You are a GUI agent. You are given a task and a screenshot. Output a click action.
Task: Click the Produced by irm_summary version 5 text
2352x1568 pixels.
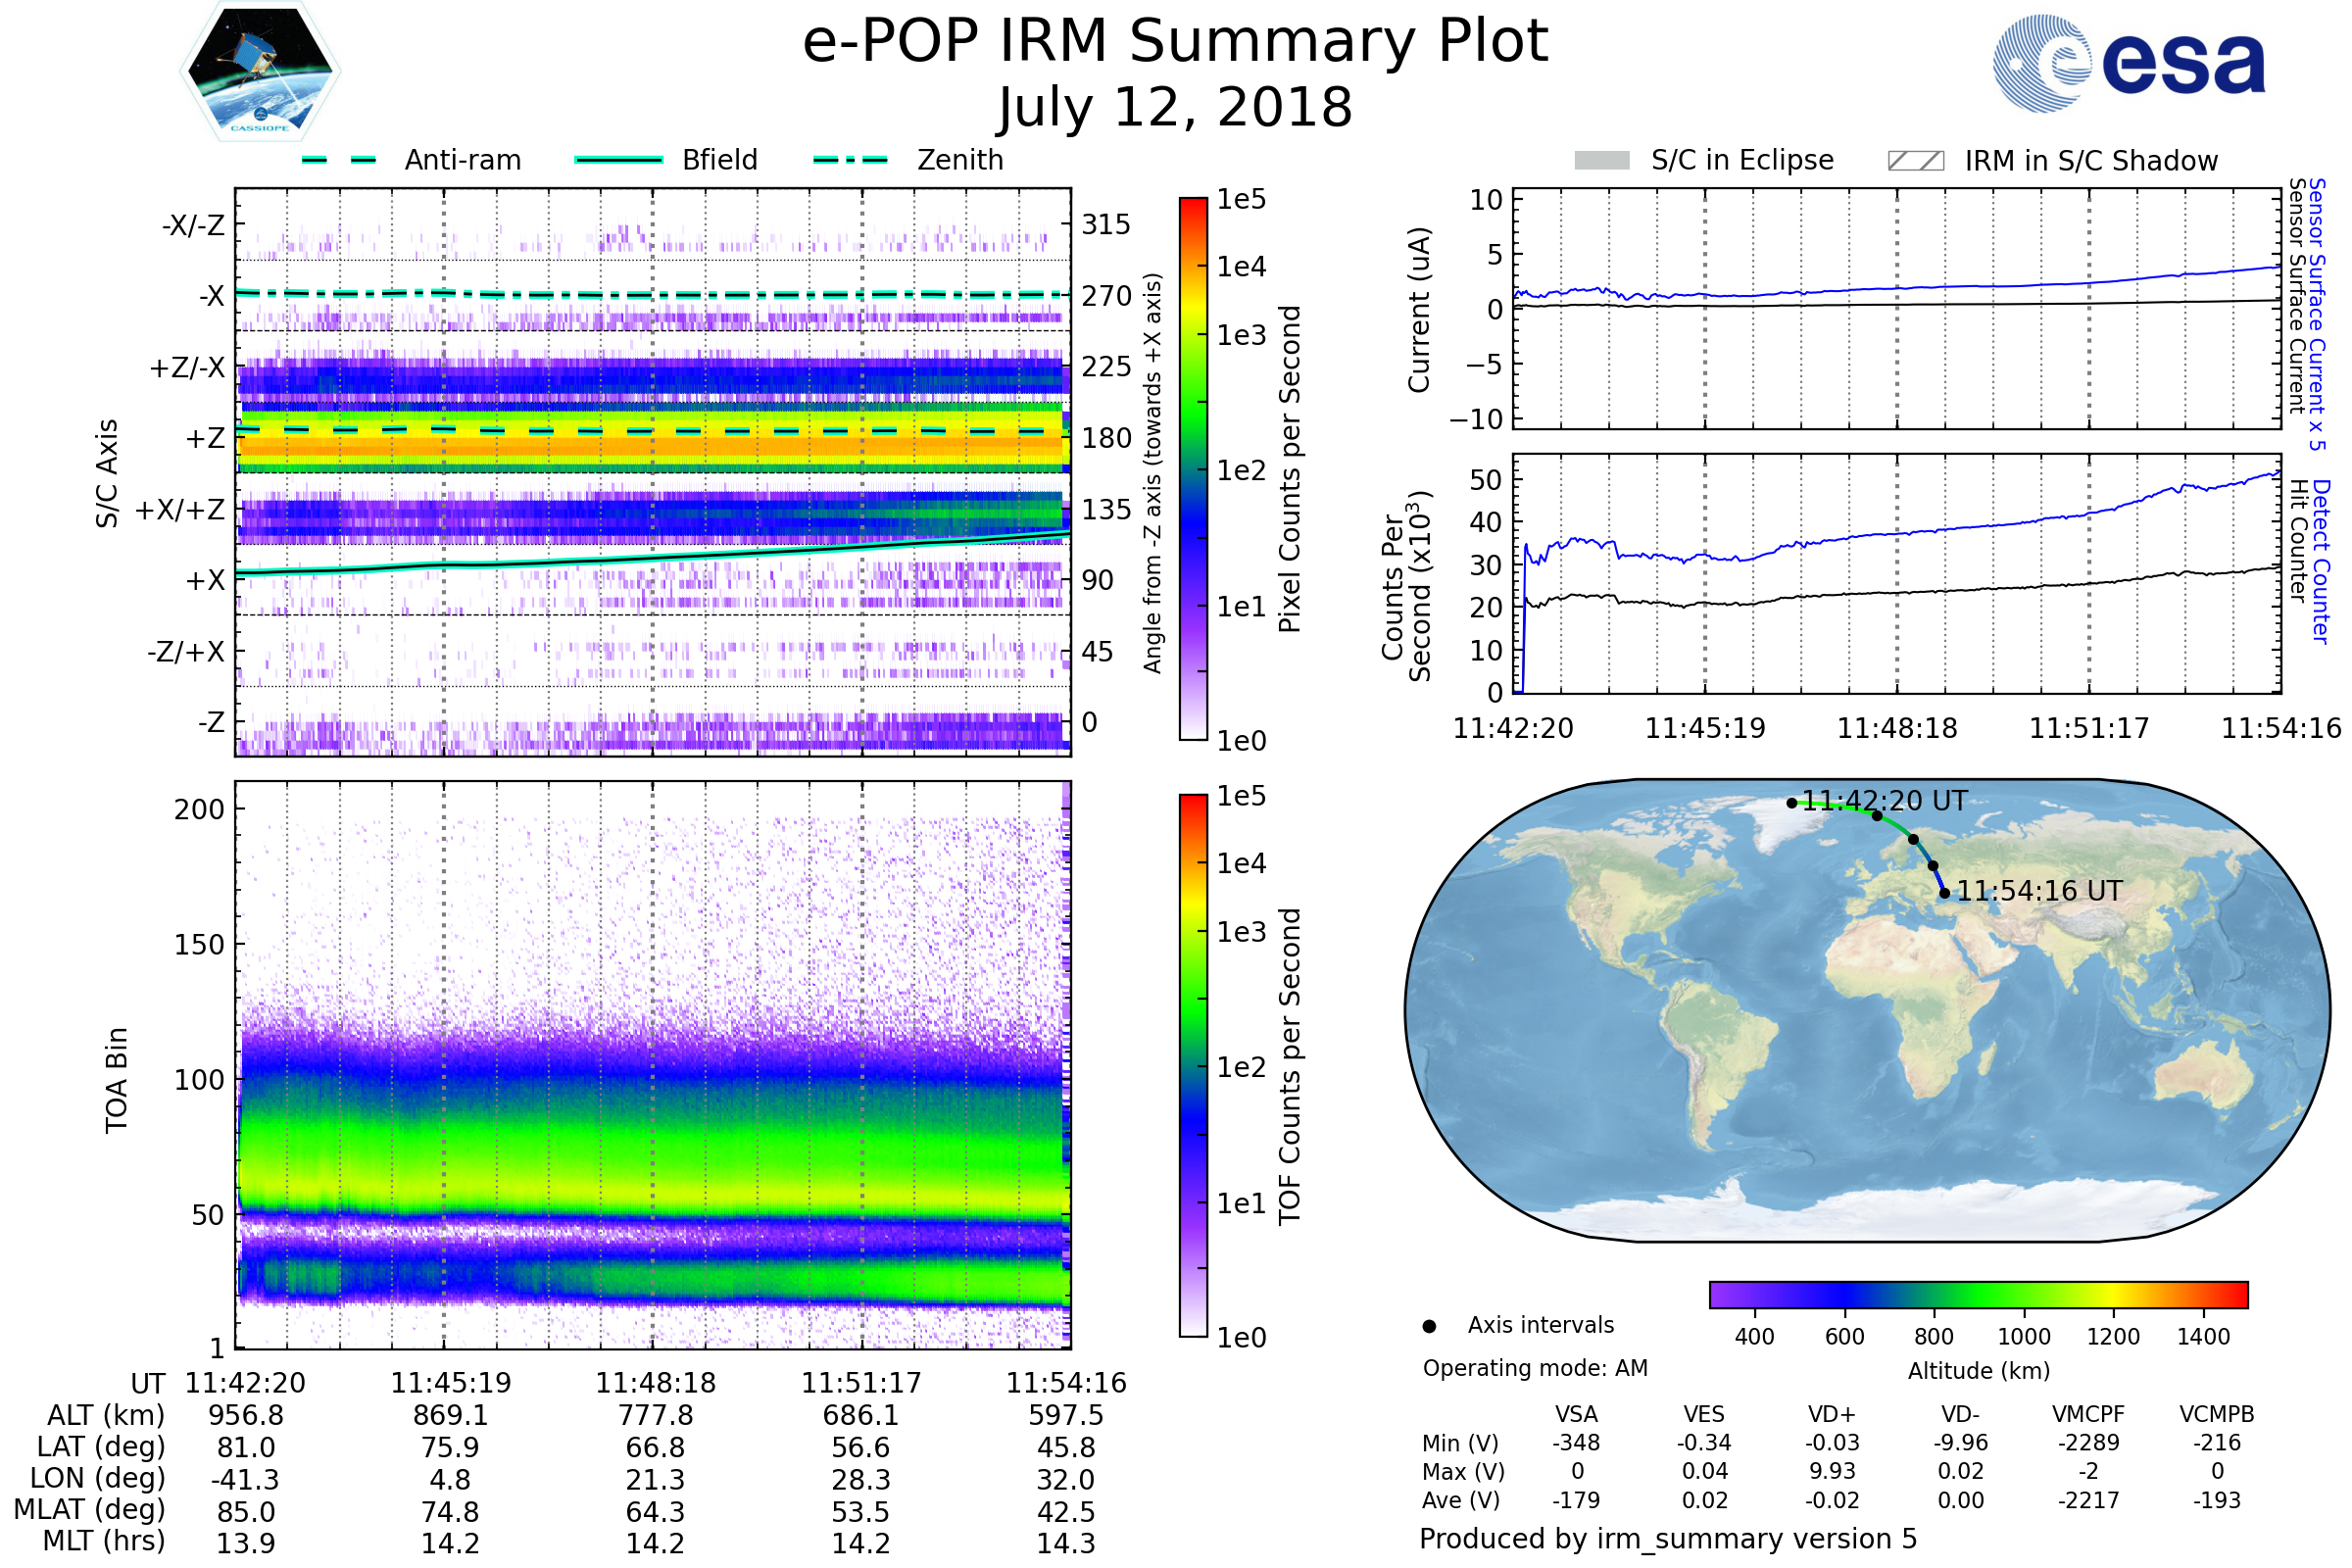[1667, 1539]
